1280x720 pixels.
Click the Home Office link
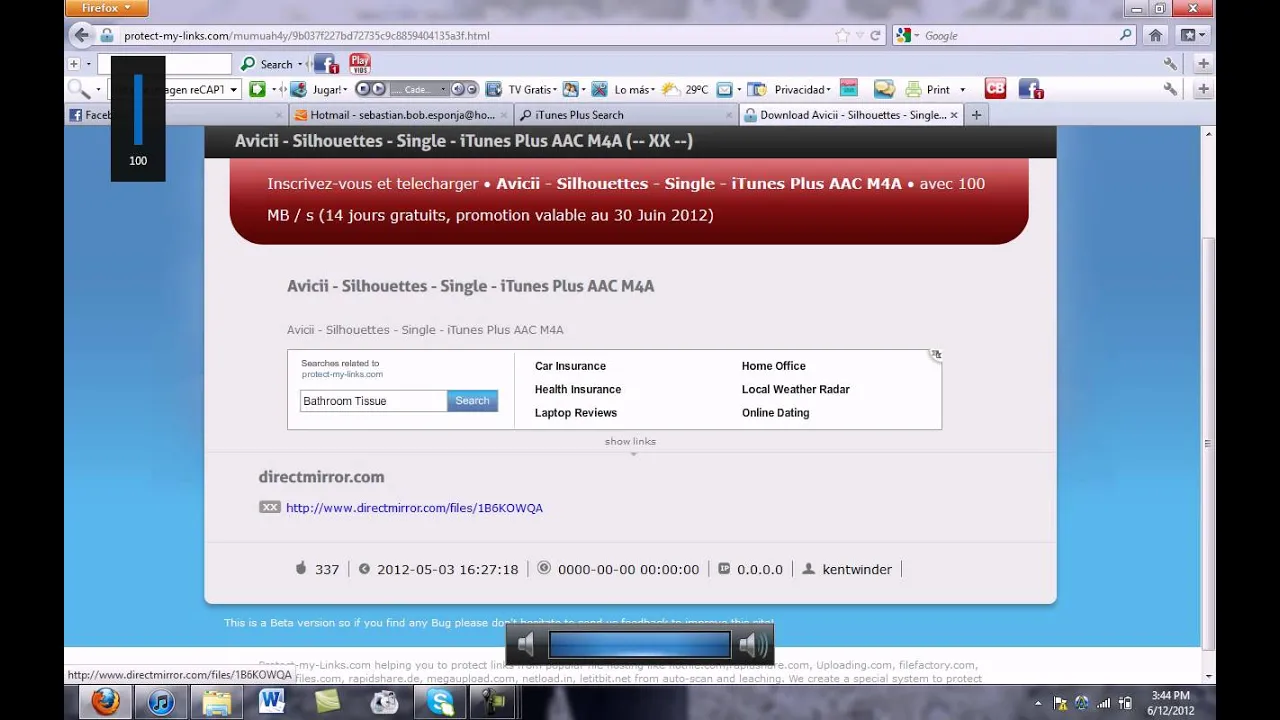[x=774, y=366]
